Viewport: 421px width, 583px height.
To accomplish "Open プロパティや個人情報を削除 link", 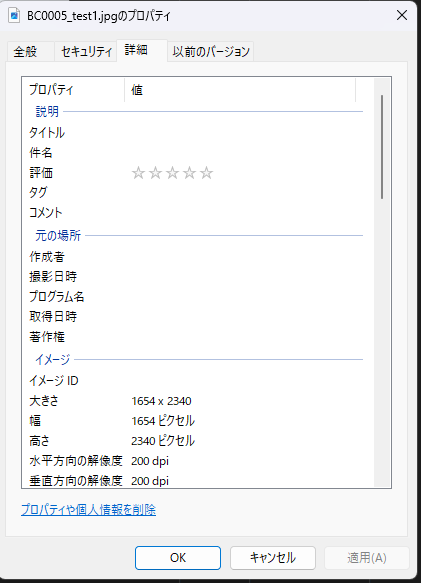I will [89, 510].
